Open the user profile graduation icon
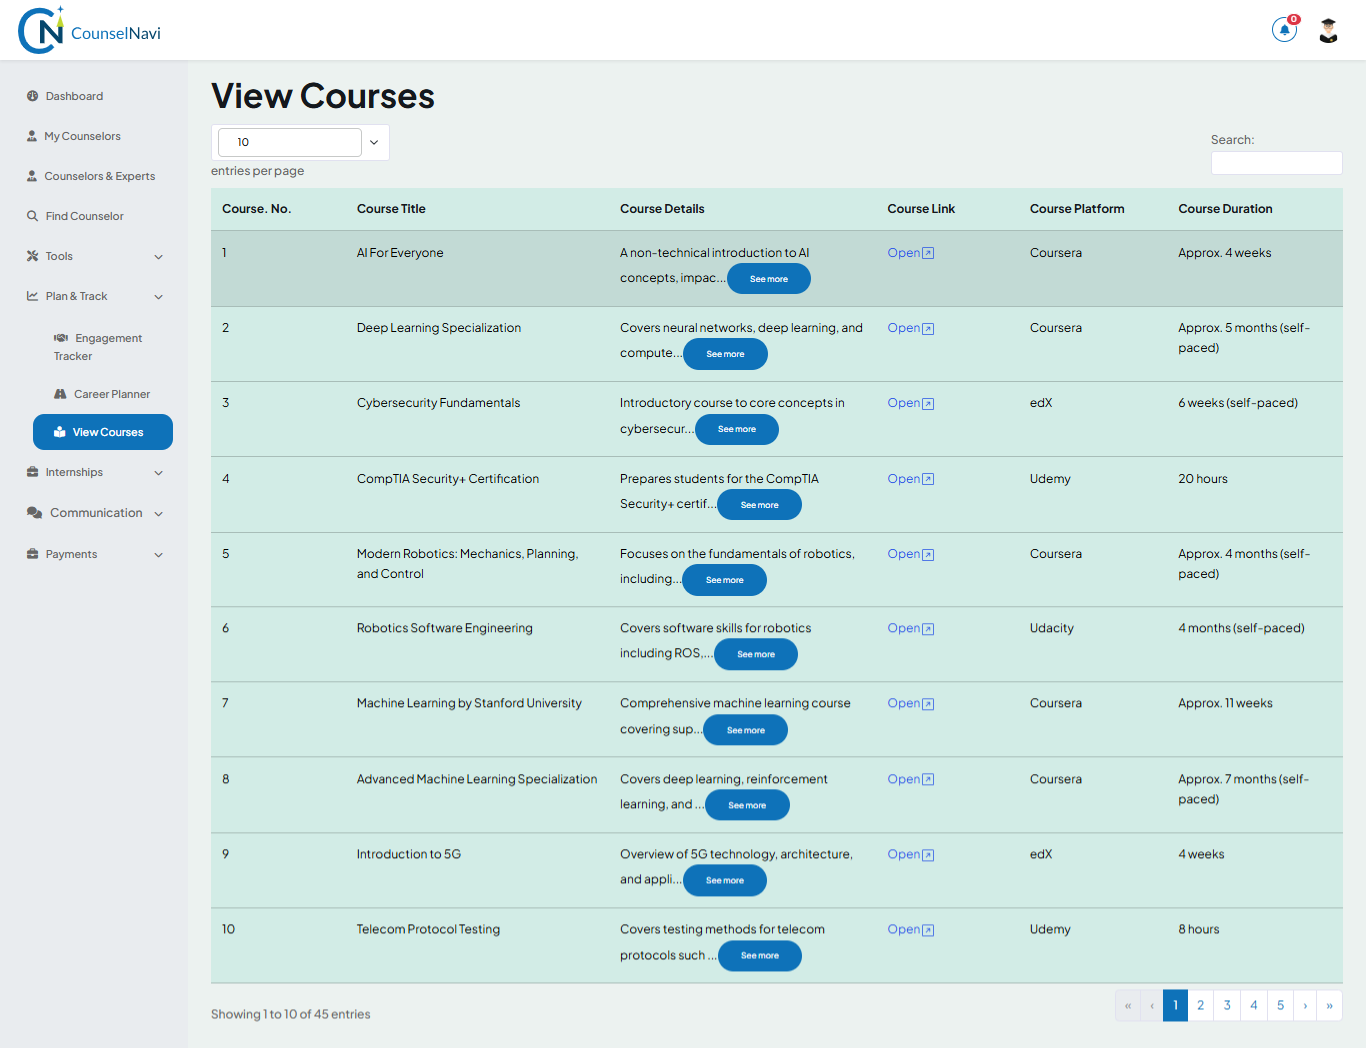1366x1052 pixels. (1327, 30)
